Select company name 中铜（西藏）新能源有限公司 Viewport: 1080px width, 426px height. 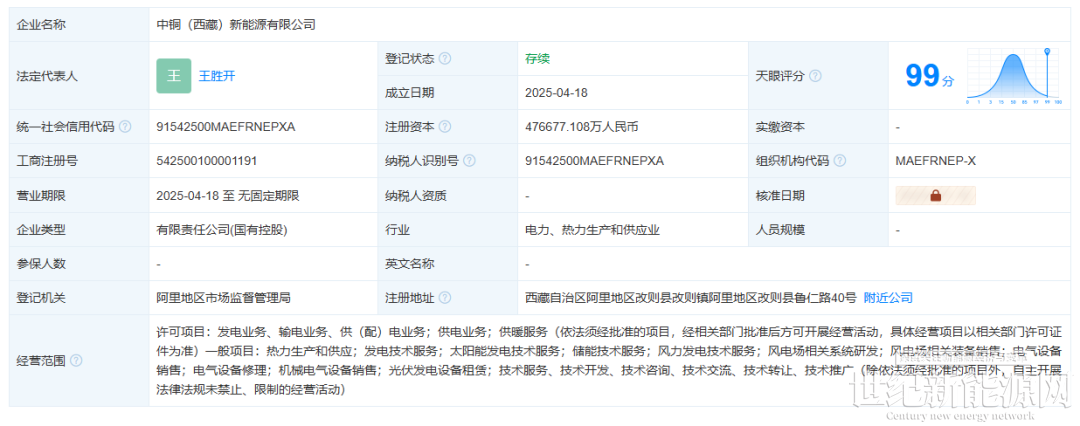point(236,25)
